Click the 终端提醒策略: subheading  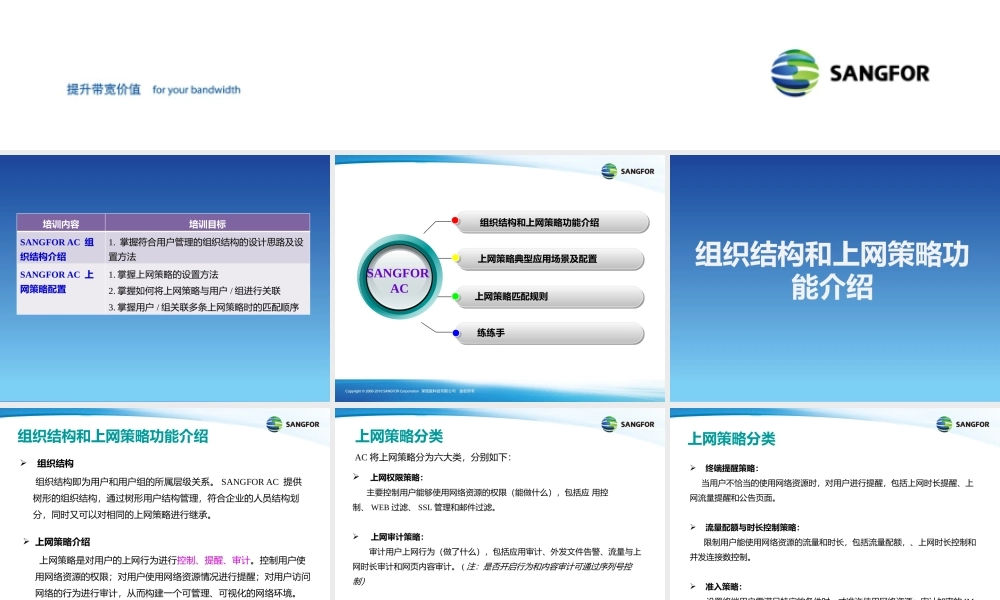click(732, 468)
